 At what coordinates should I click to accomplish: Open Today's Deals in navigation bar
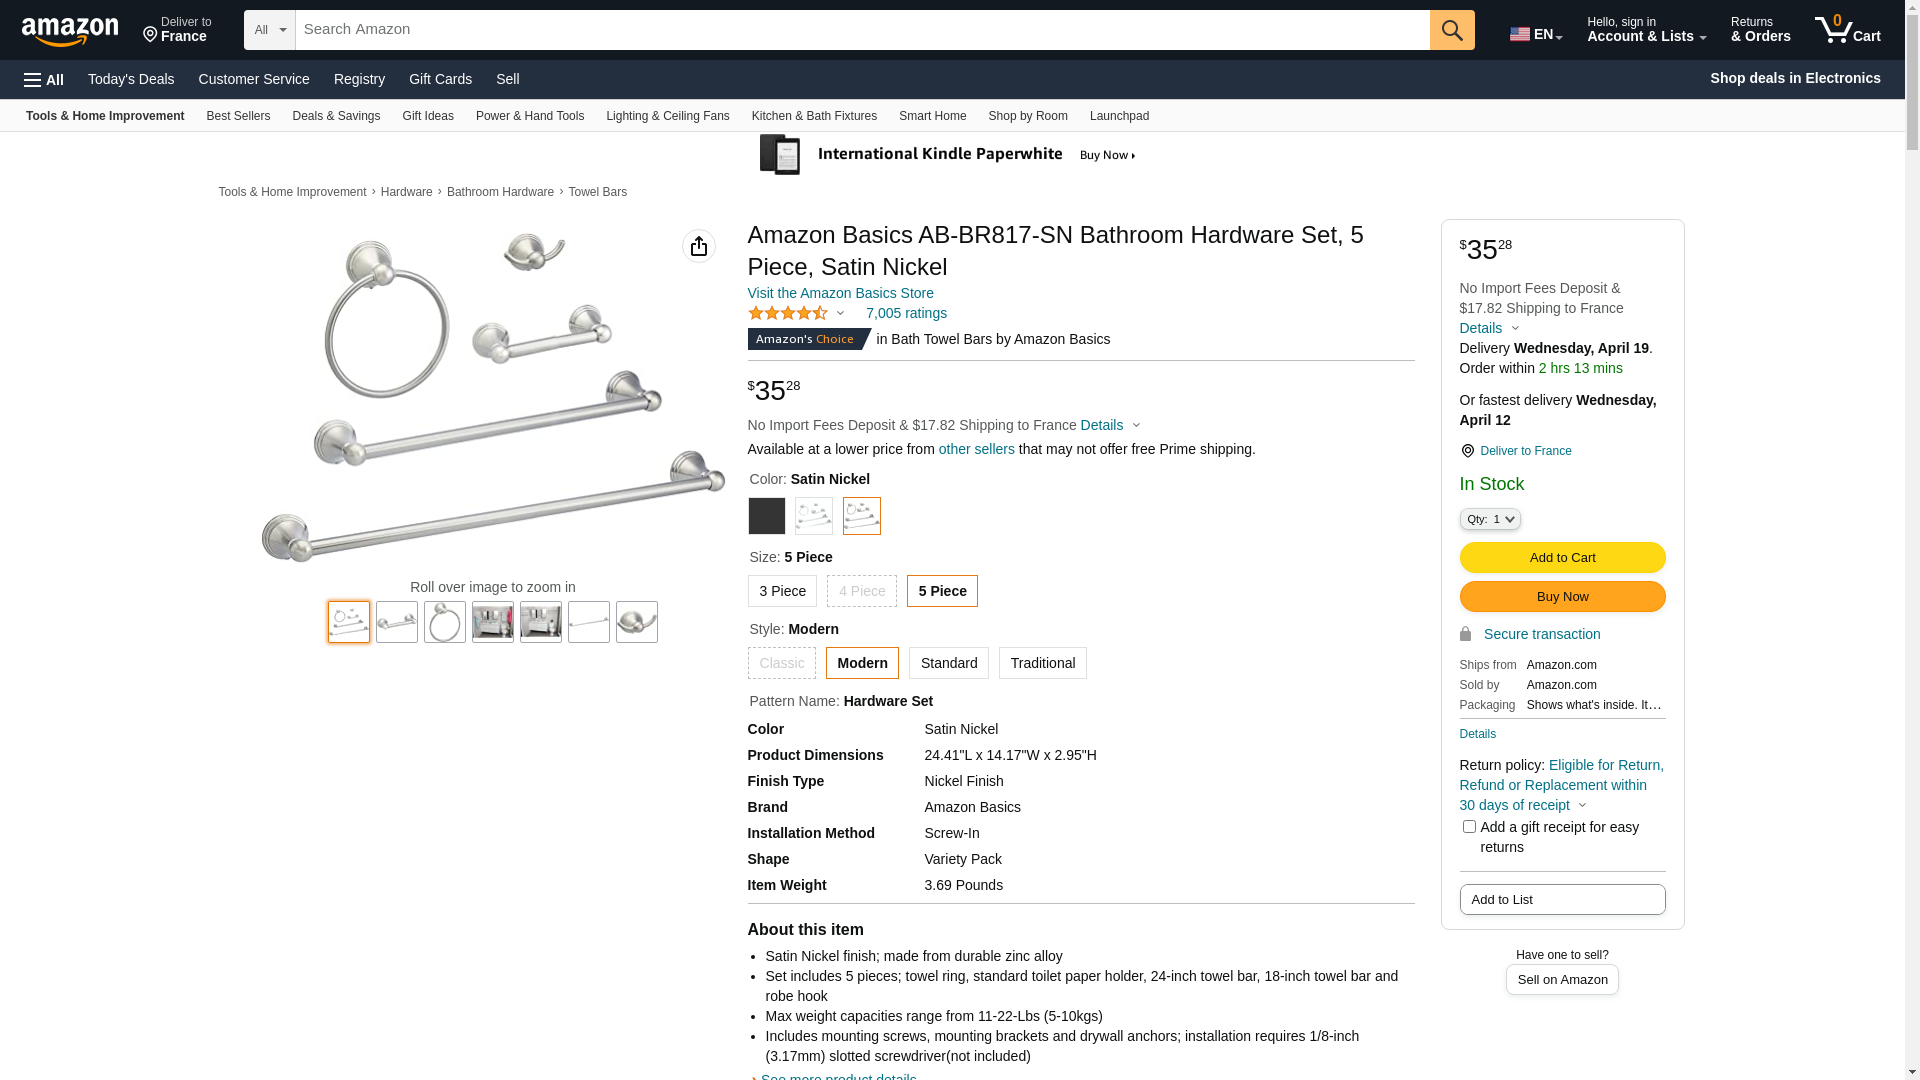pos(131,79)
